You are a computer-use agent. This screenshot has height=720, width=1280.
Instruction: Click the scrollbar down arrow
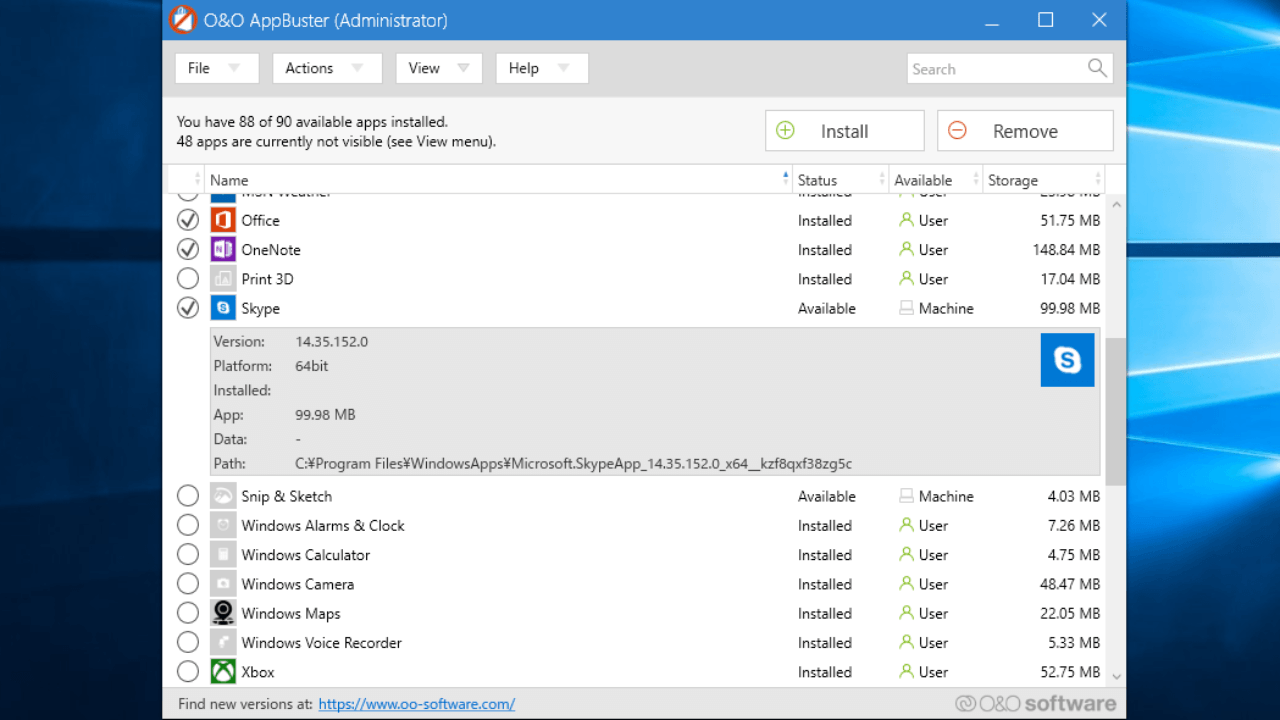(x=1116, y=677)
